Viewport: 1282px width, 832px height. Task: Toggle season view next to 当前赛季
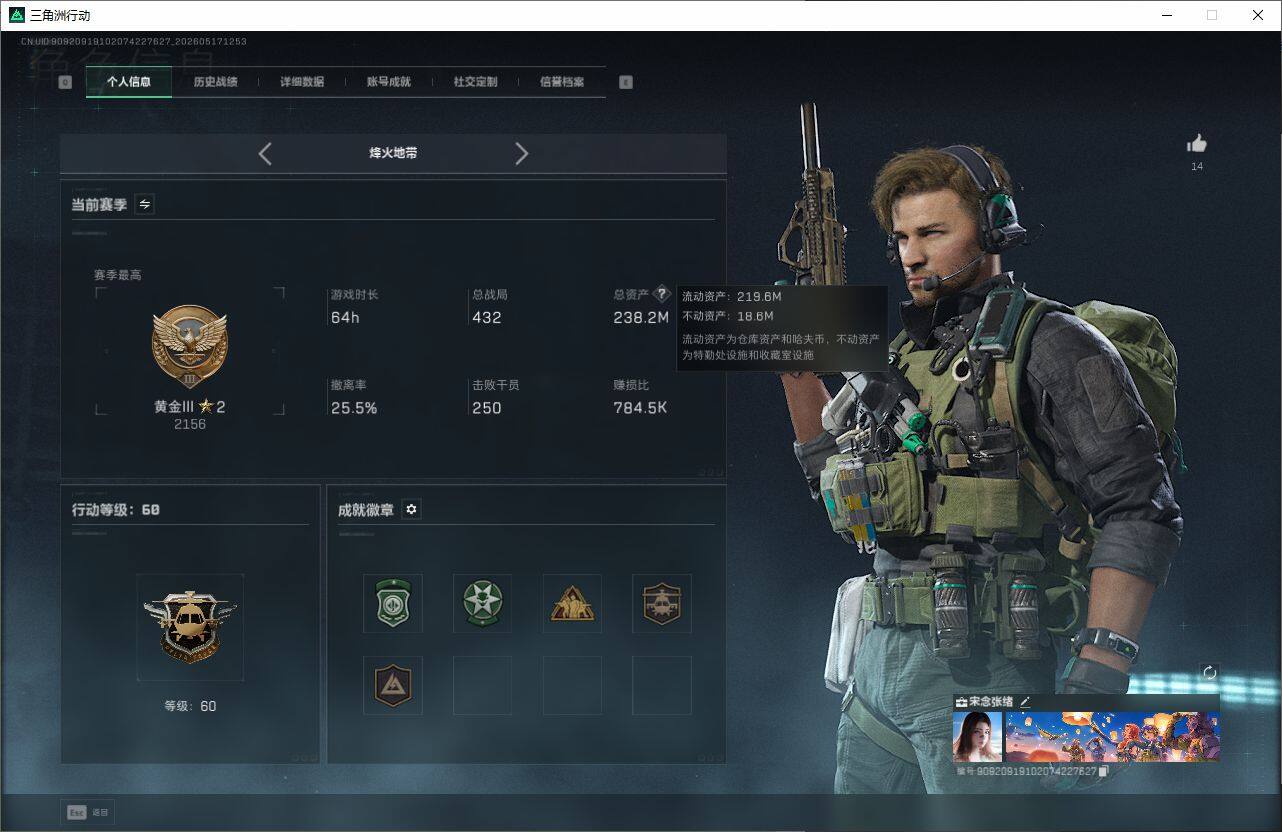click(145, 204)
